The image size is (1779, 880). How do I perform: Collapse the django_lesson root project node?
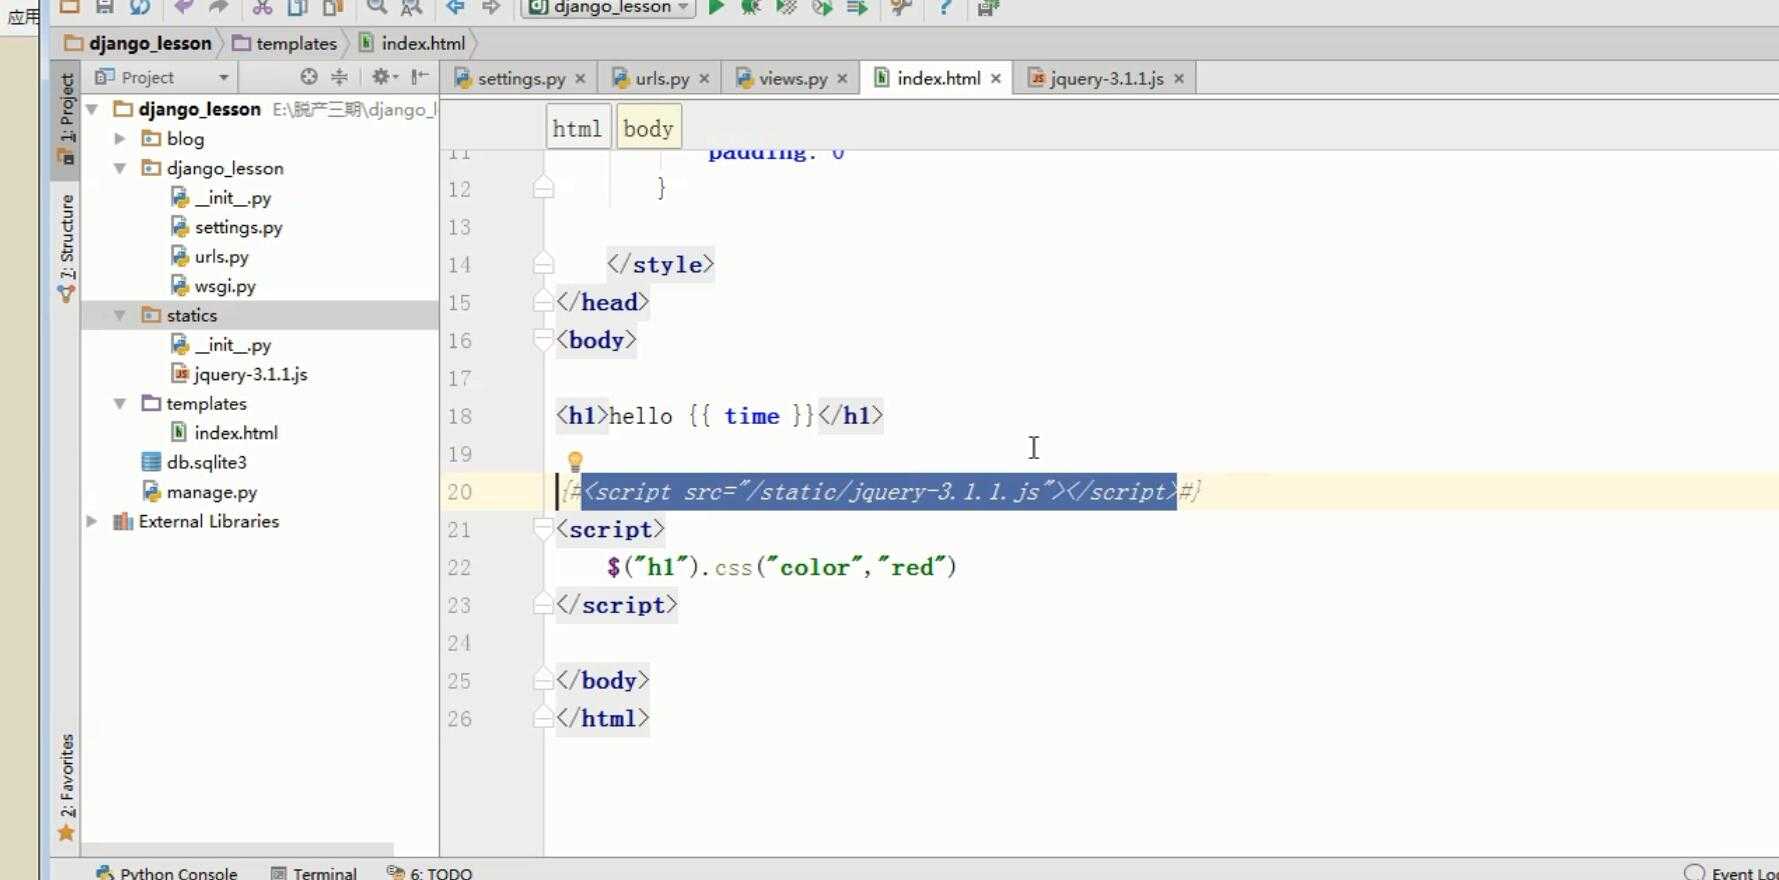pos(93,109)
